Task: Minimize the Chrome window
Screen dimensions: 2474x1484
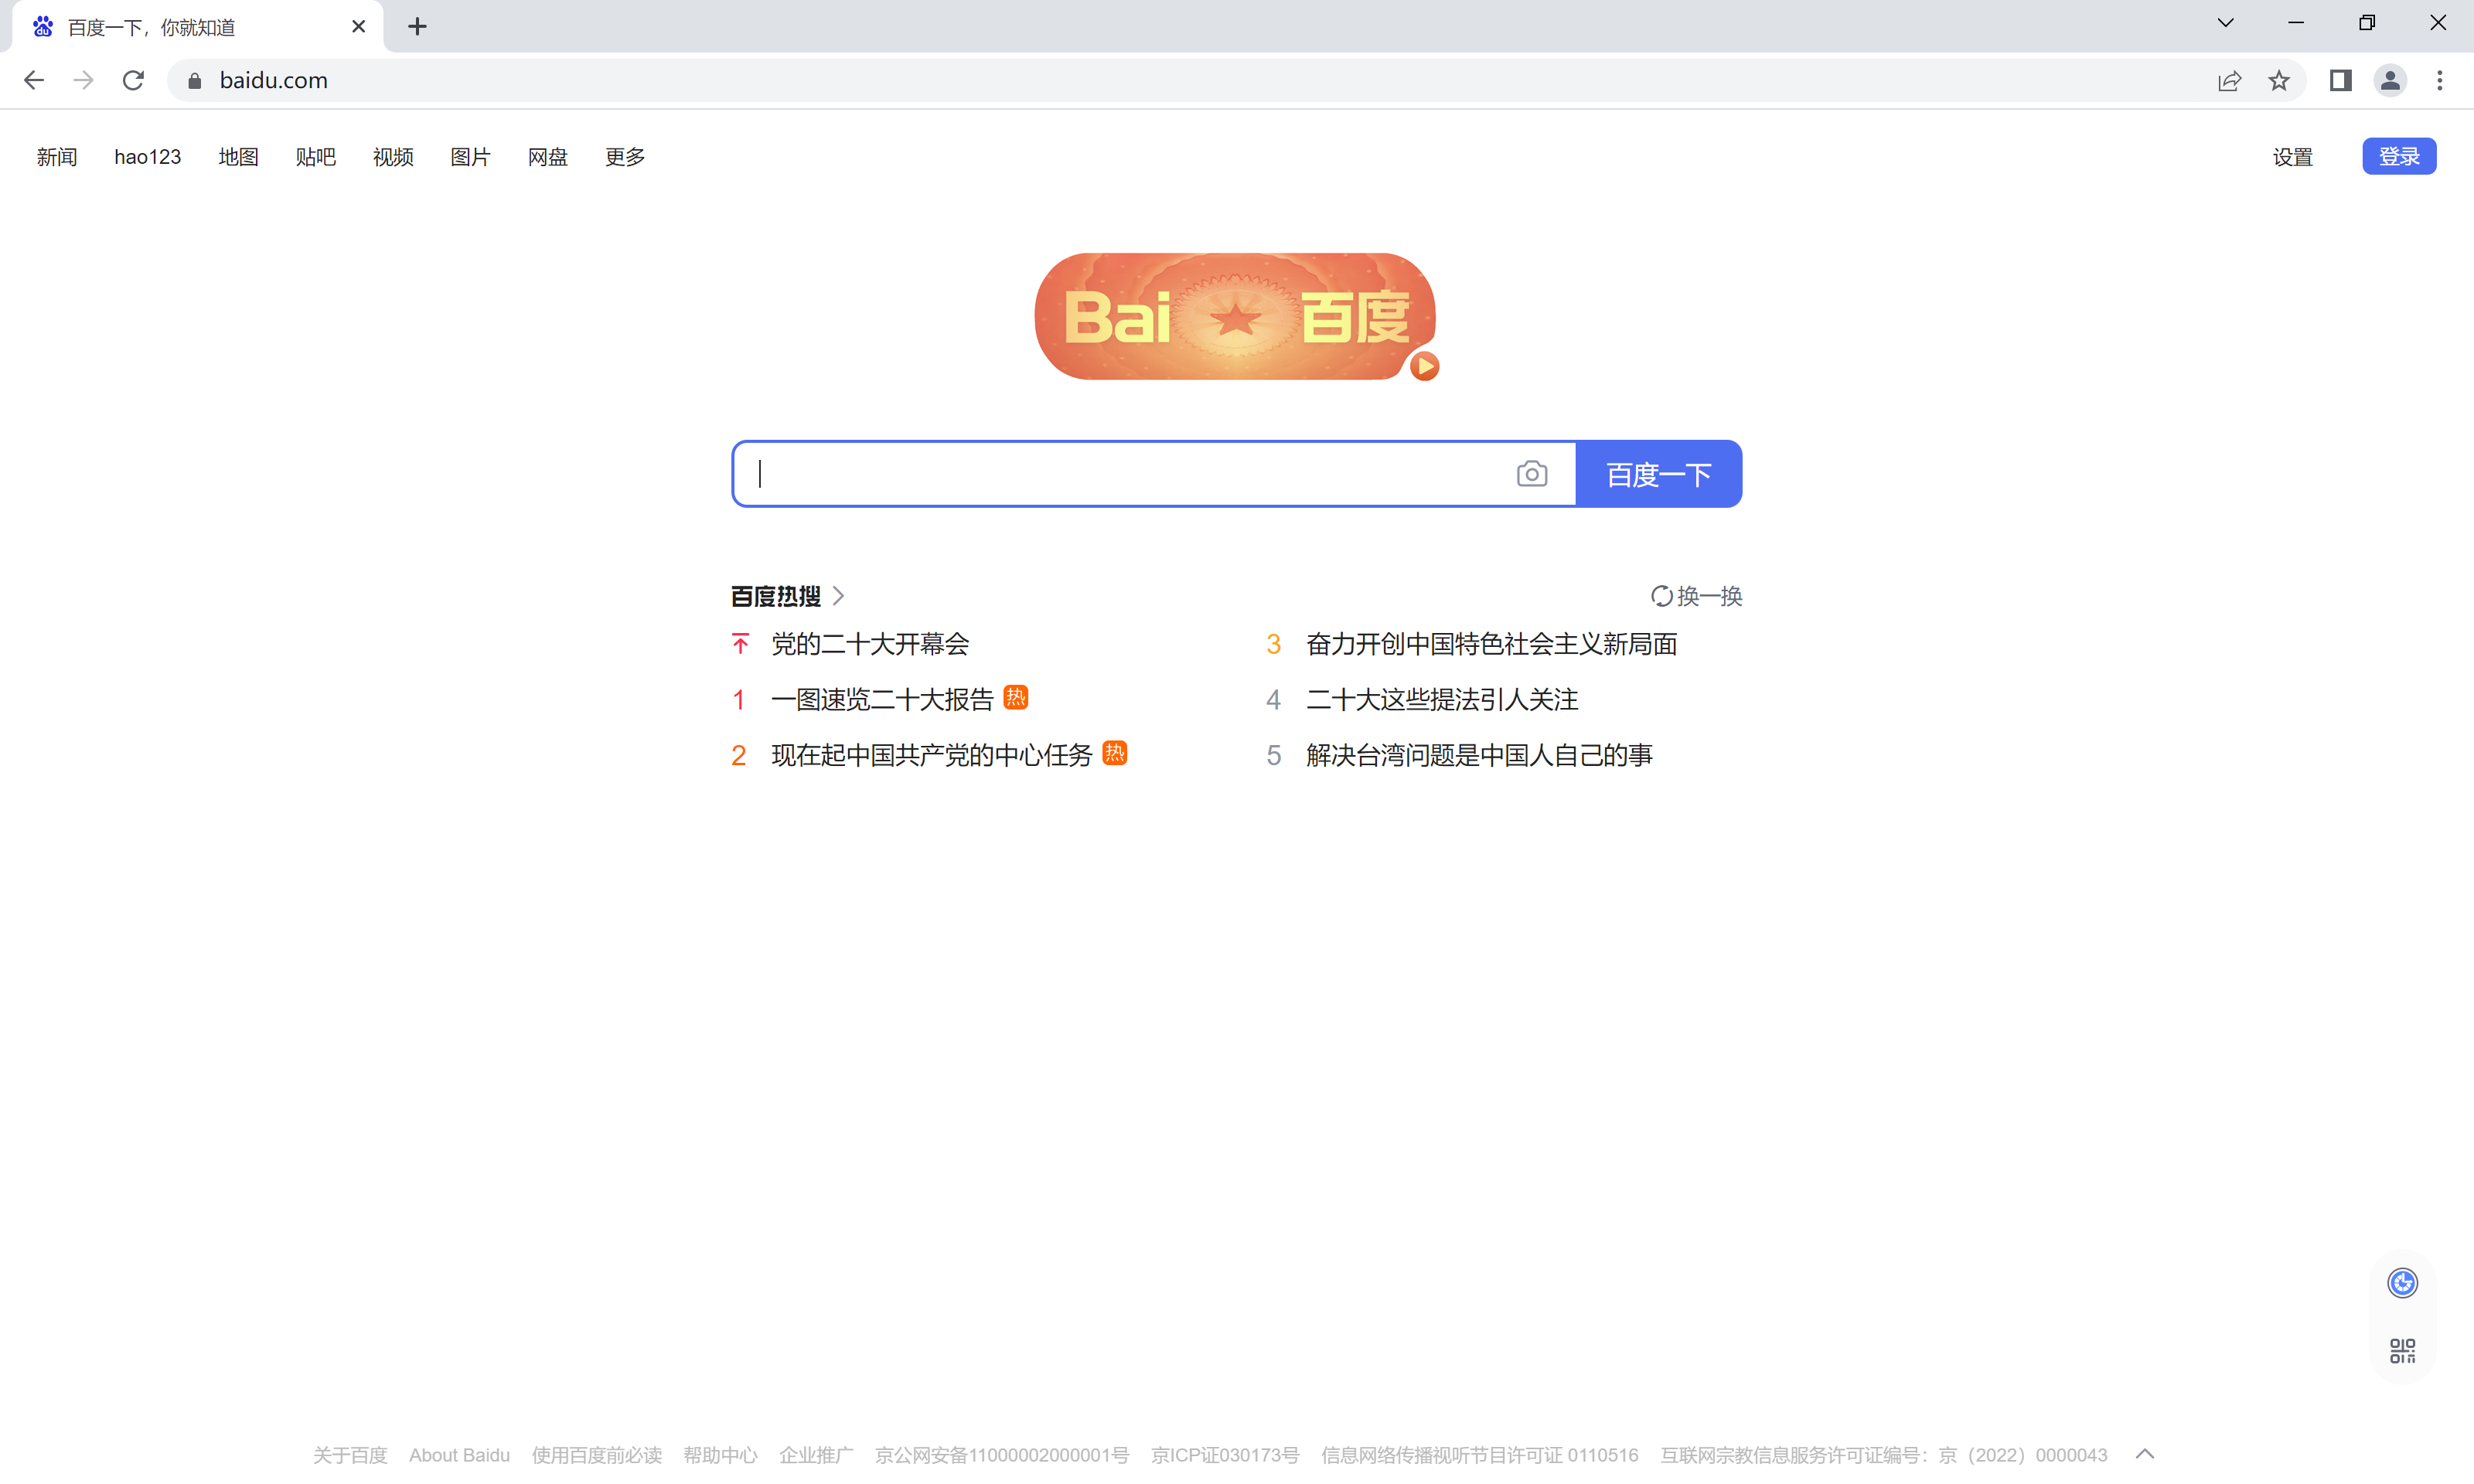Action: pyautogui.click(x=2296, y=23)
